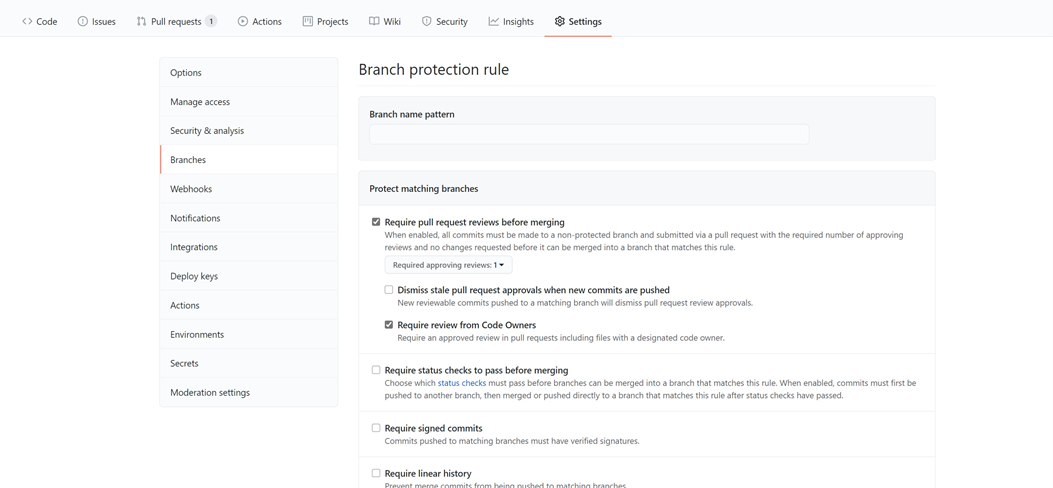Click the Projects board icon
The height and width of the screenshot is (488, 1053).
point(308,21)
